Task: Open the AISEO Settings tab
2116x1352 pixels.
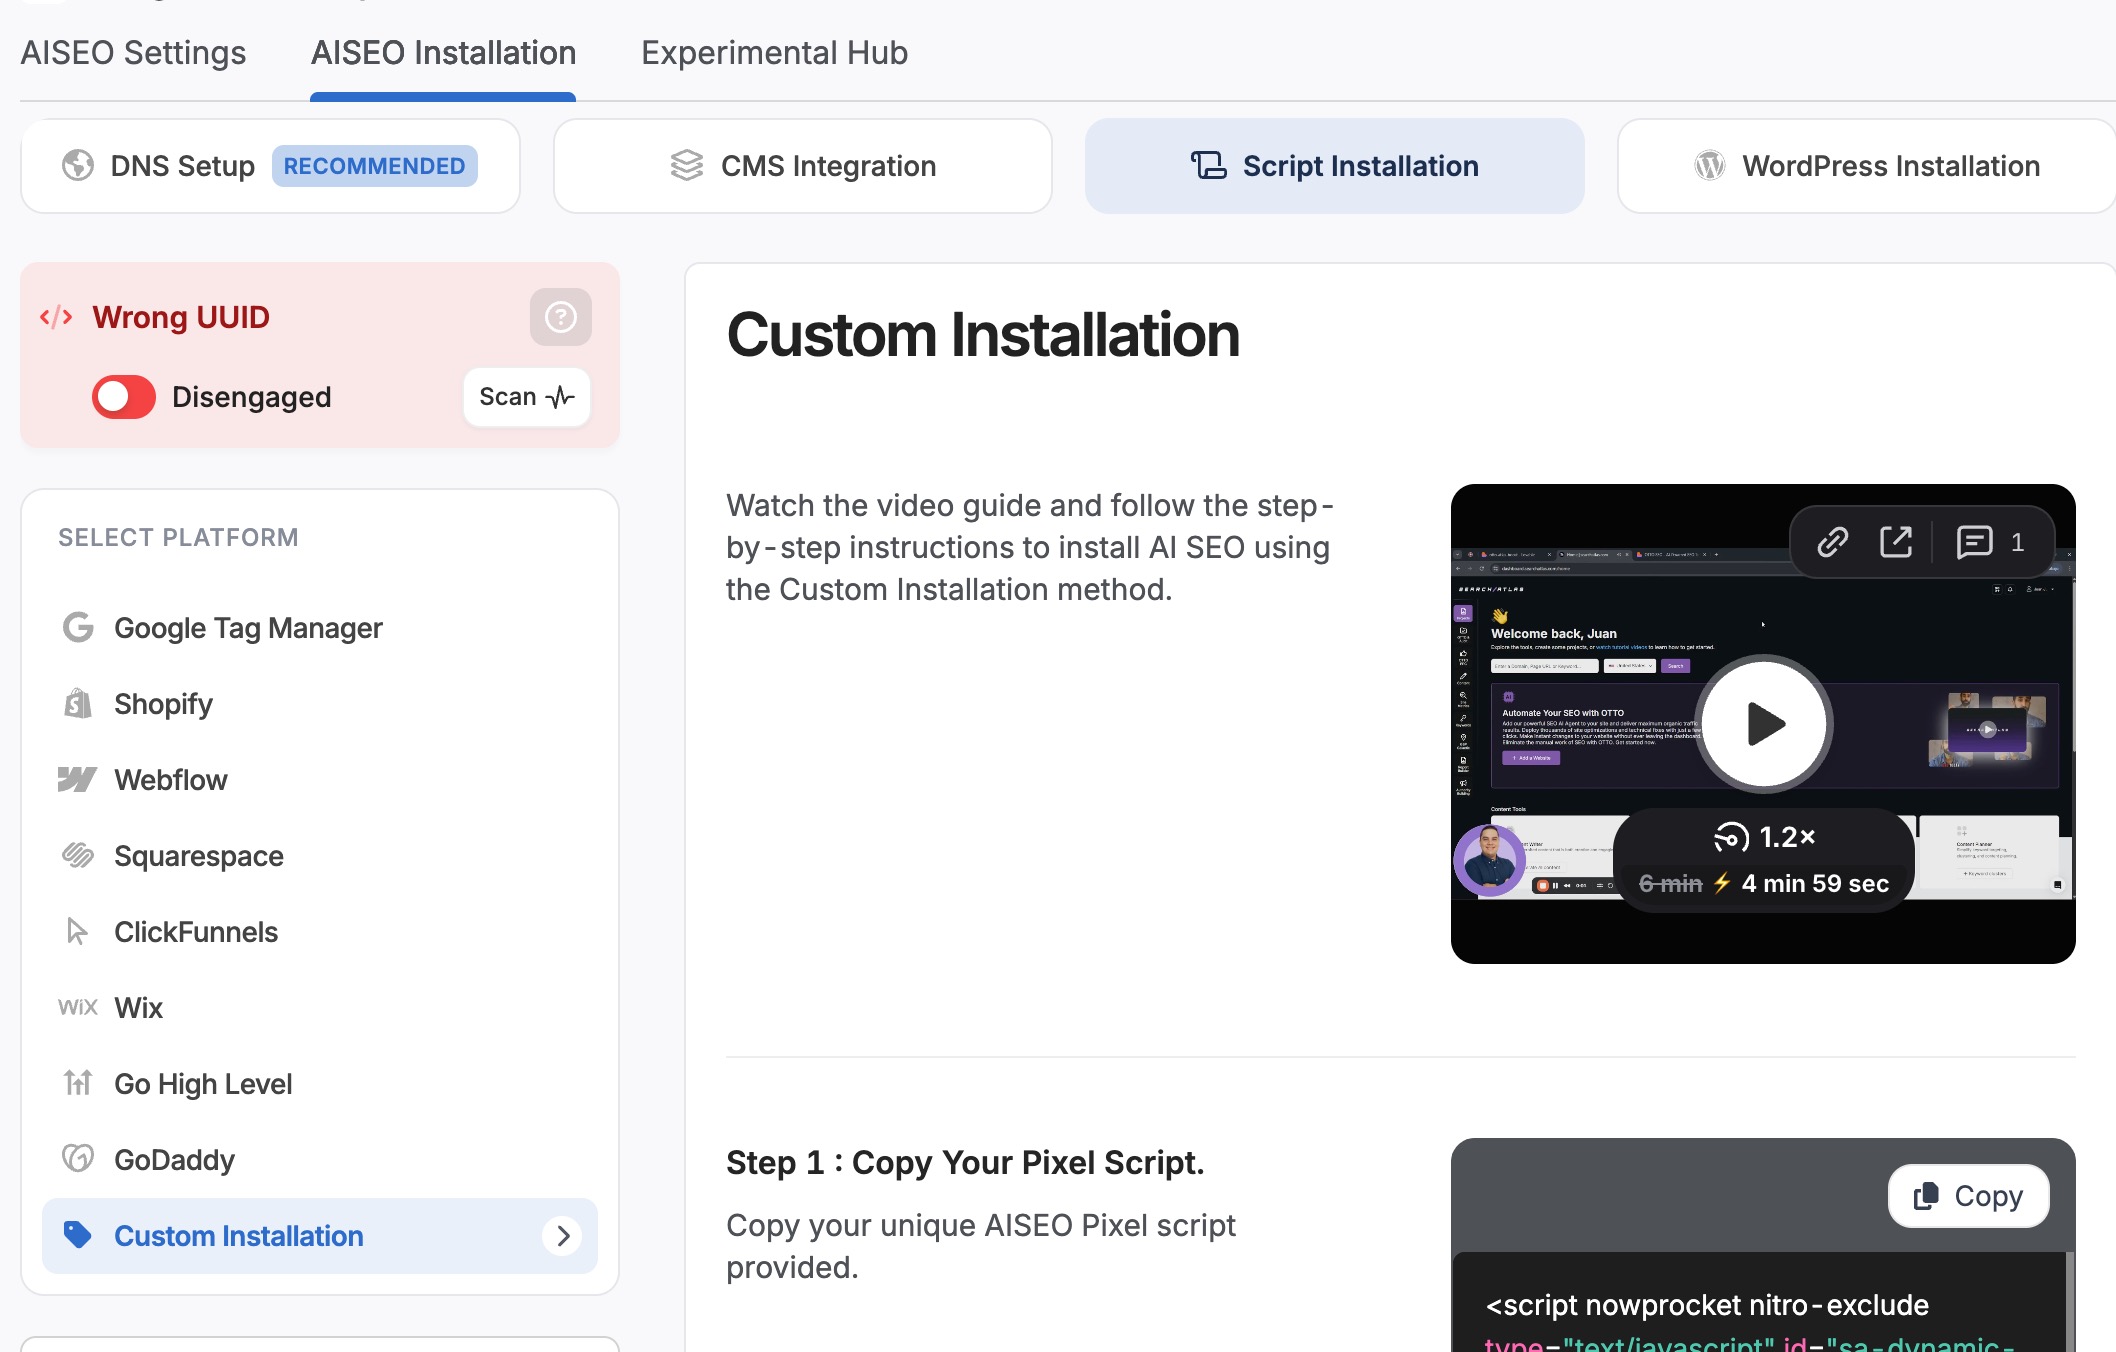Action: 132,52
